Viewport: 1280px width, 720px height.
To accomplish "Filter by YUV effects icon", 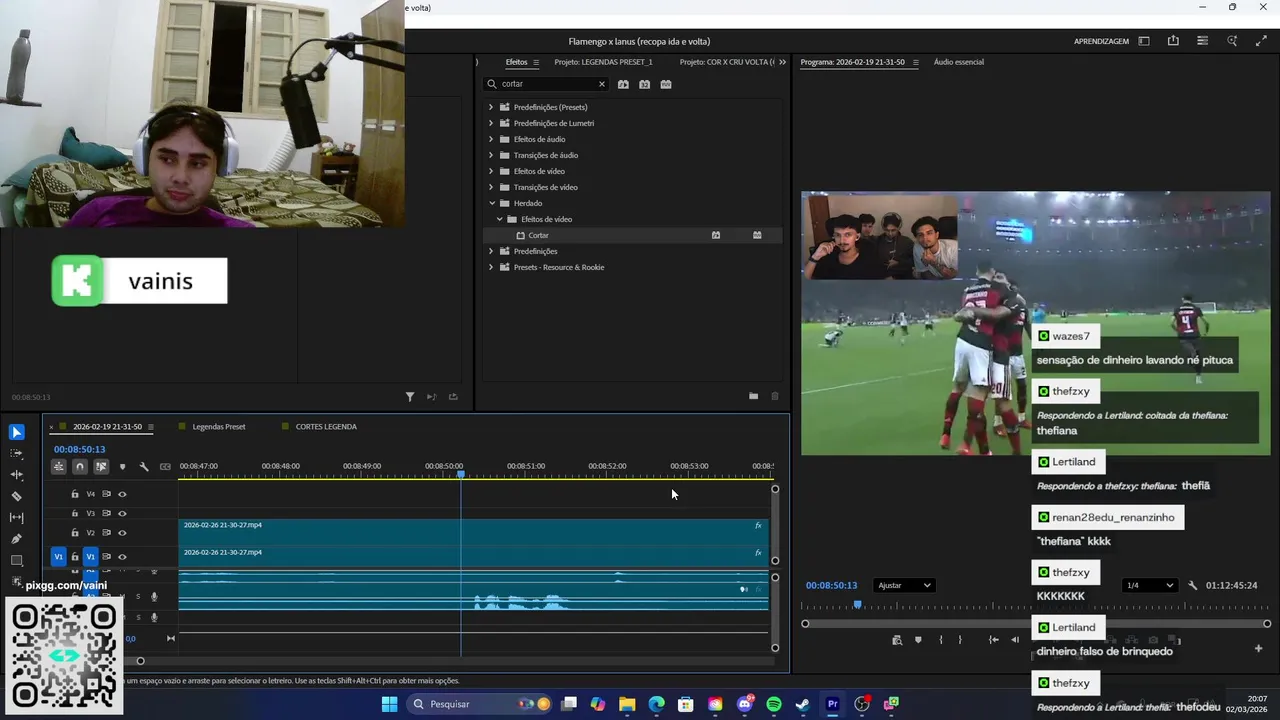I will tap(666, 84).
